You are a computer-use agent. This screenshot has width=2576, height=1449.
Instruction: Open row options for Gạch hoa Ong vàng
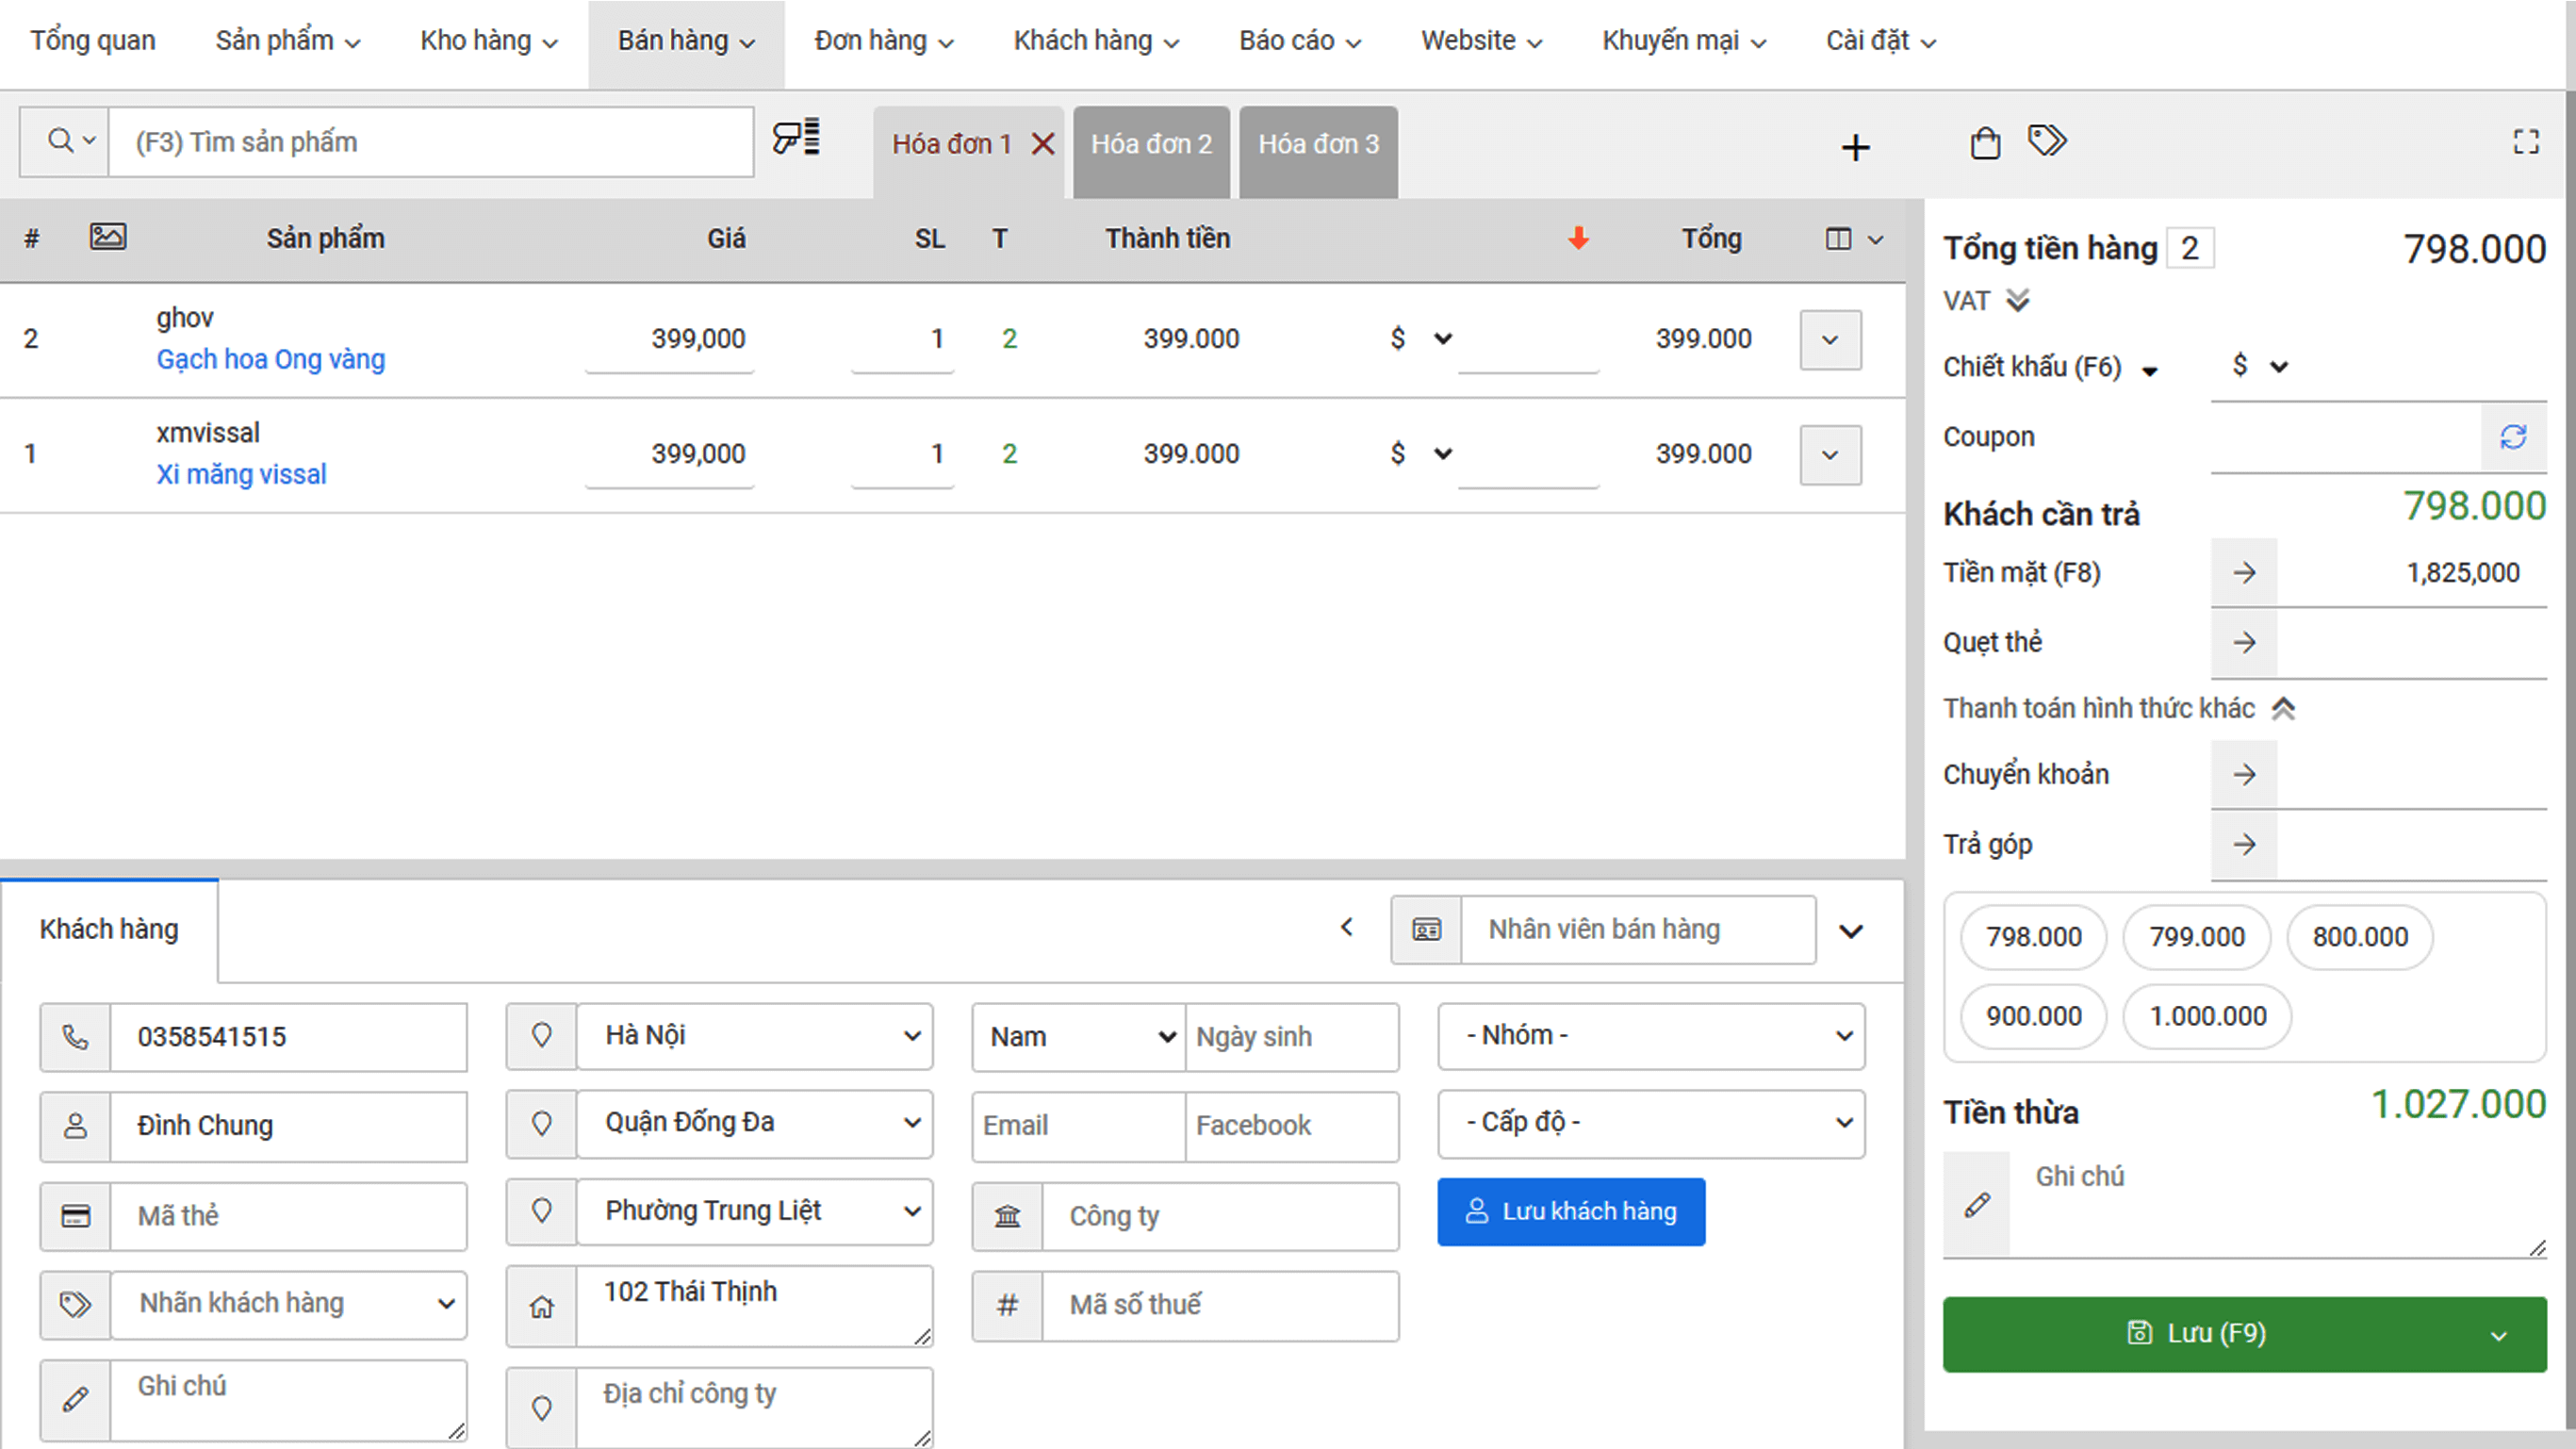(x=1830, y=340)
